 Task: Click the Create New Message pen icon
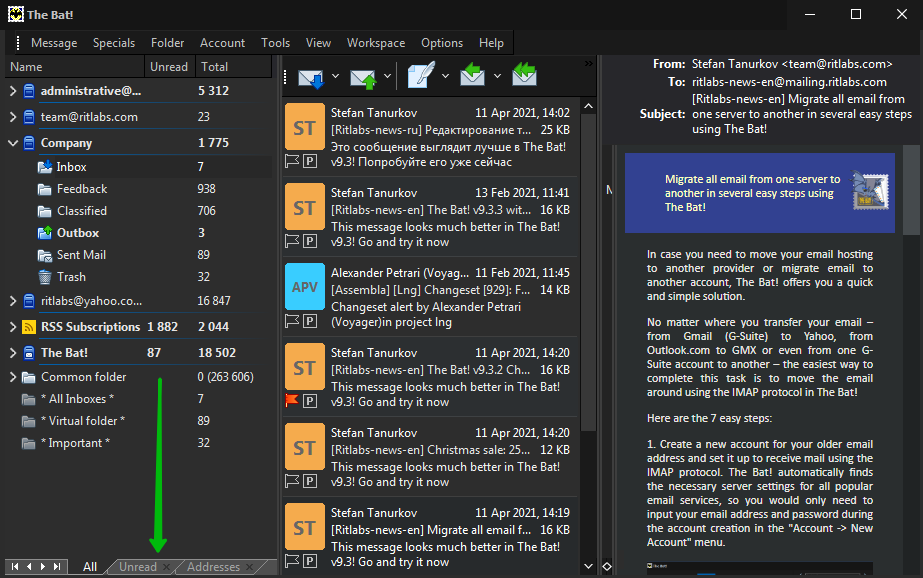(421, 75)
